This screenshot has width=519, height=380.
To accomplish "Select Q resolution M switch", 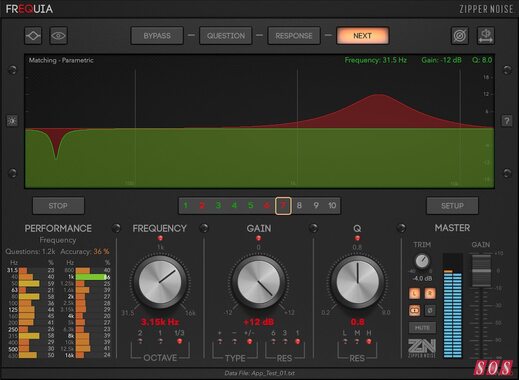I will (x=357, y=341).
